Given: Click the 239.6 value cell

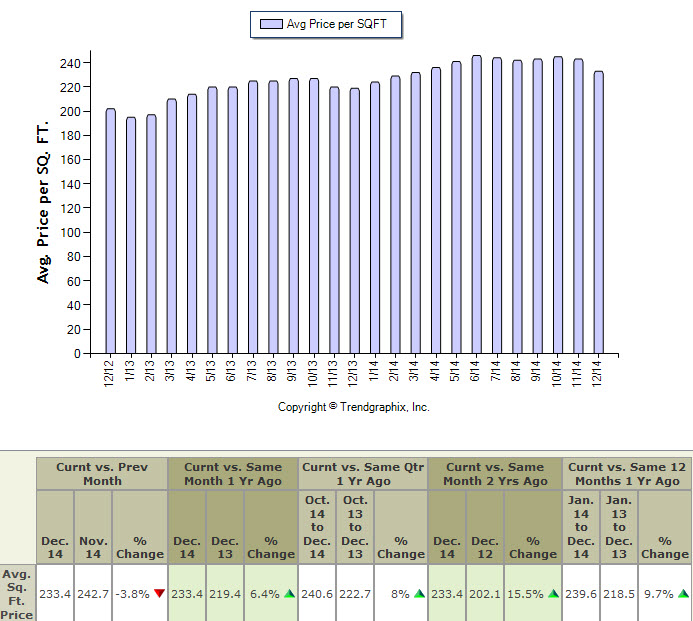Looking at the screenshot, I should pyautogui.click(x=581, y=594).
